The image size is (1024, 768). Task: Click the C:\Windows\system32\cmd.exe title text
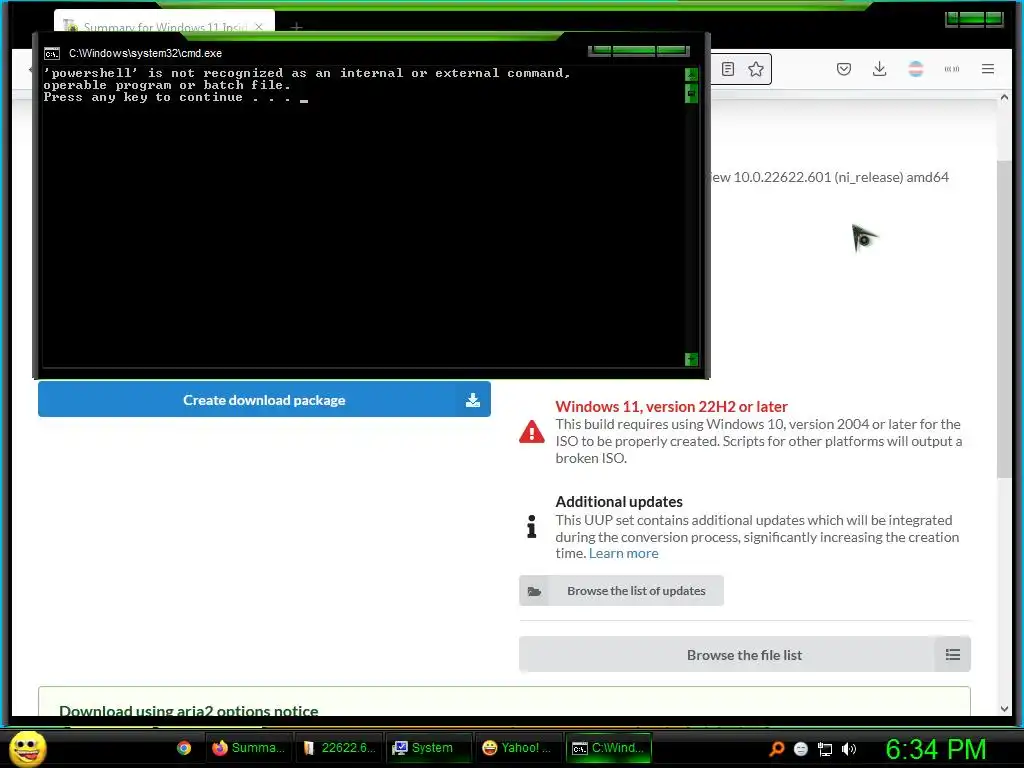coord(146,54)
